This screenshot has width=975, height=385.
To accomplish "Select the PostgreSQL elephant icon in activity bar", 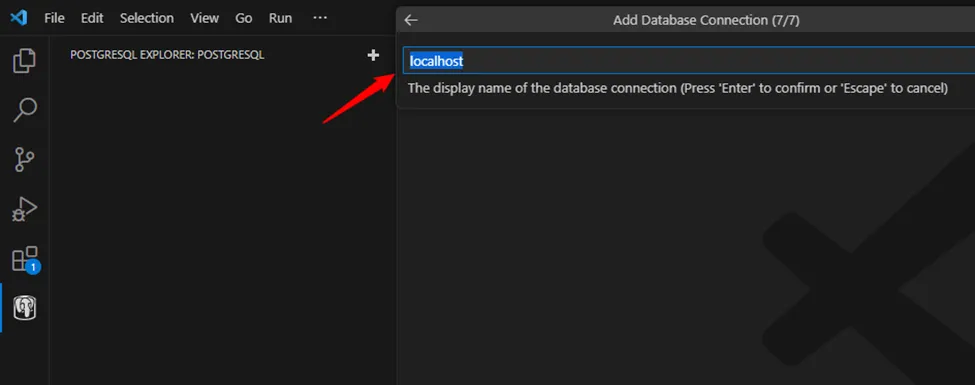I will tap(25, 308).
